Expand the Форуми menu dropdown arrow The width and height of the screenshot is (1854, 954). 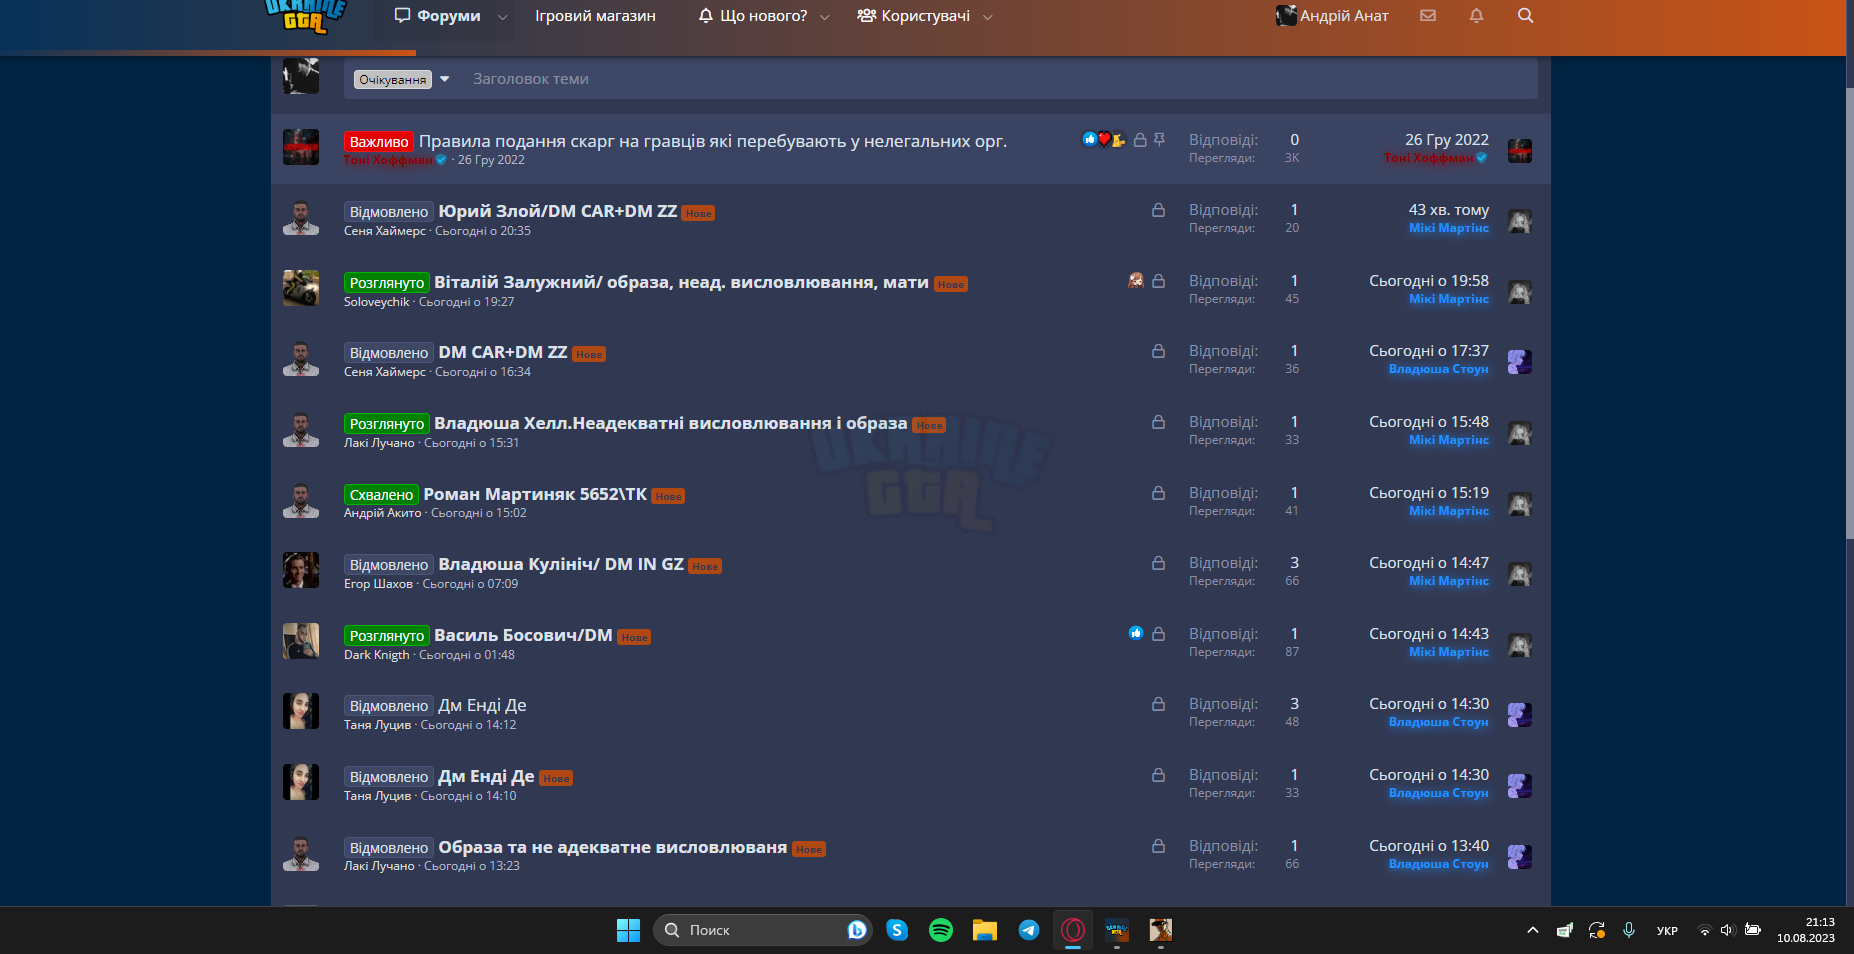[x=502, y=17]
